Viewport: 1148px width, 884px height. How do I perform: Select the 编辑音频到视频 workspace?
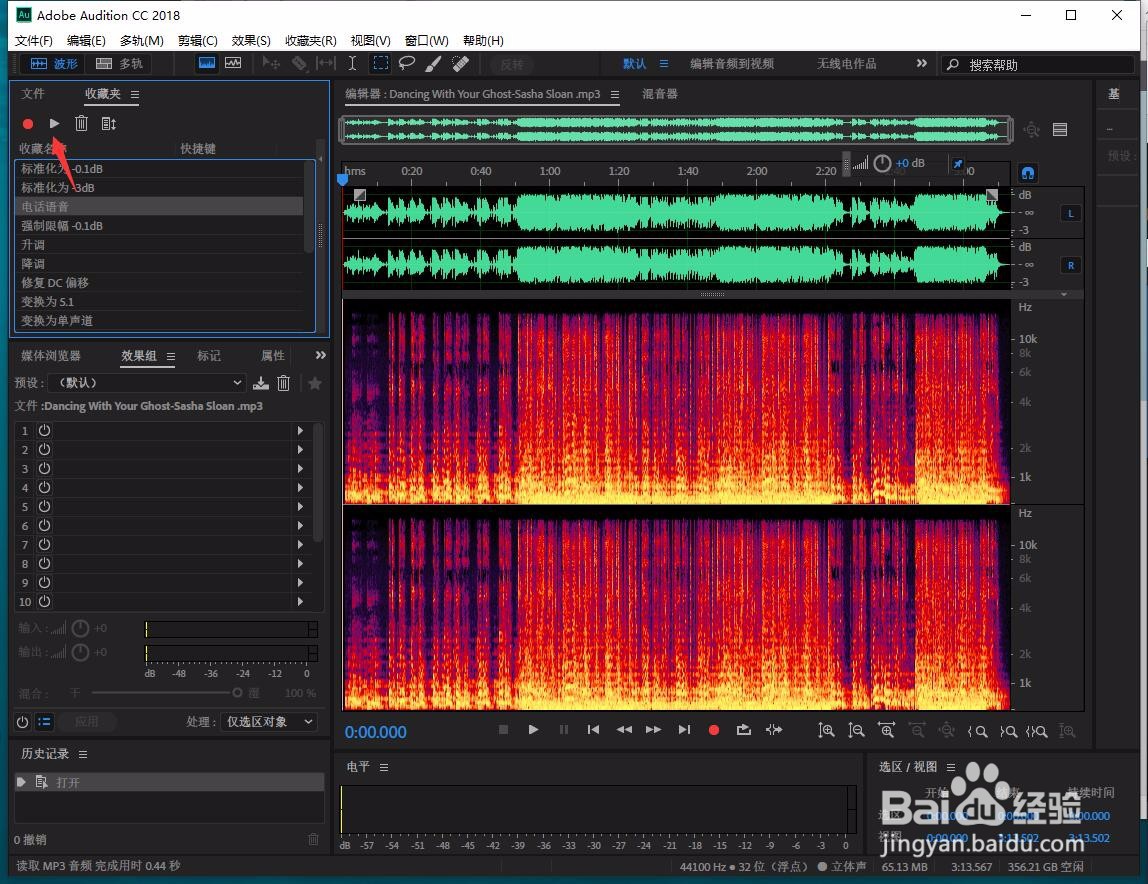[x=731, y=64]
